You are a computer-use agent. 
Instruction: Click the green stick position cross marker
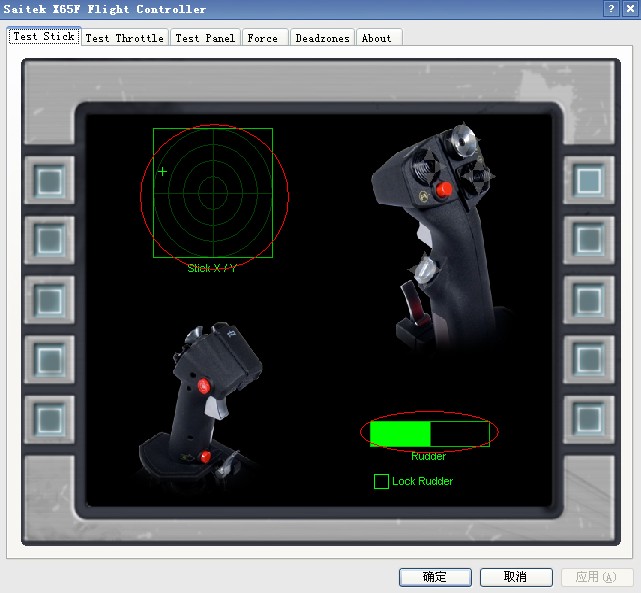coord(162,171)
